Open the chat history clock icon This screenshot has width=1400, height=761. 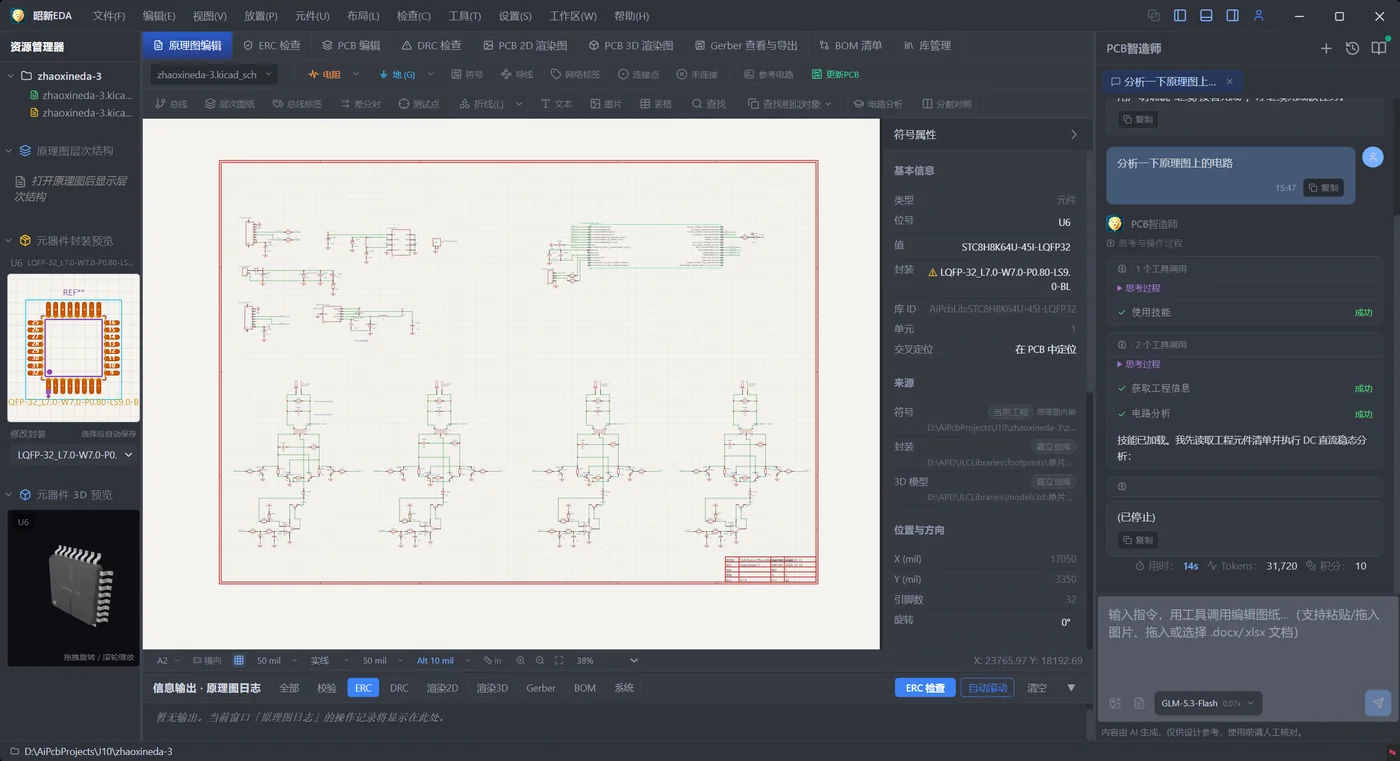1352,48
